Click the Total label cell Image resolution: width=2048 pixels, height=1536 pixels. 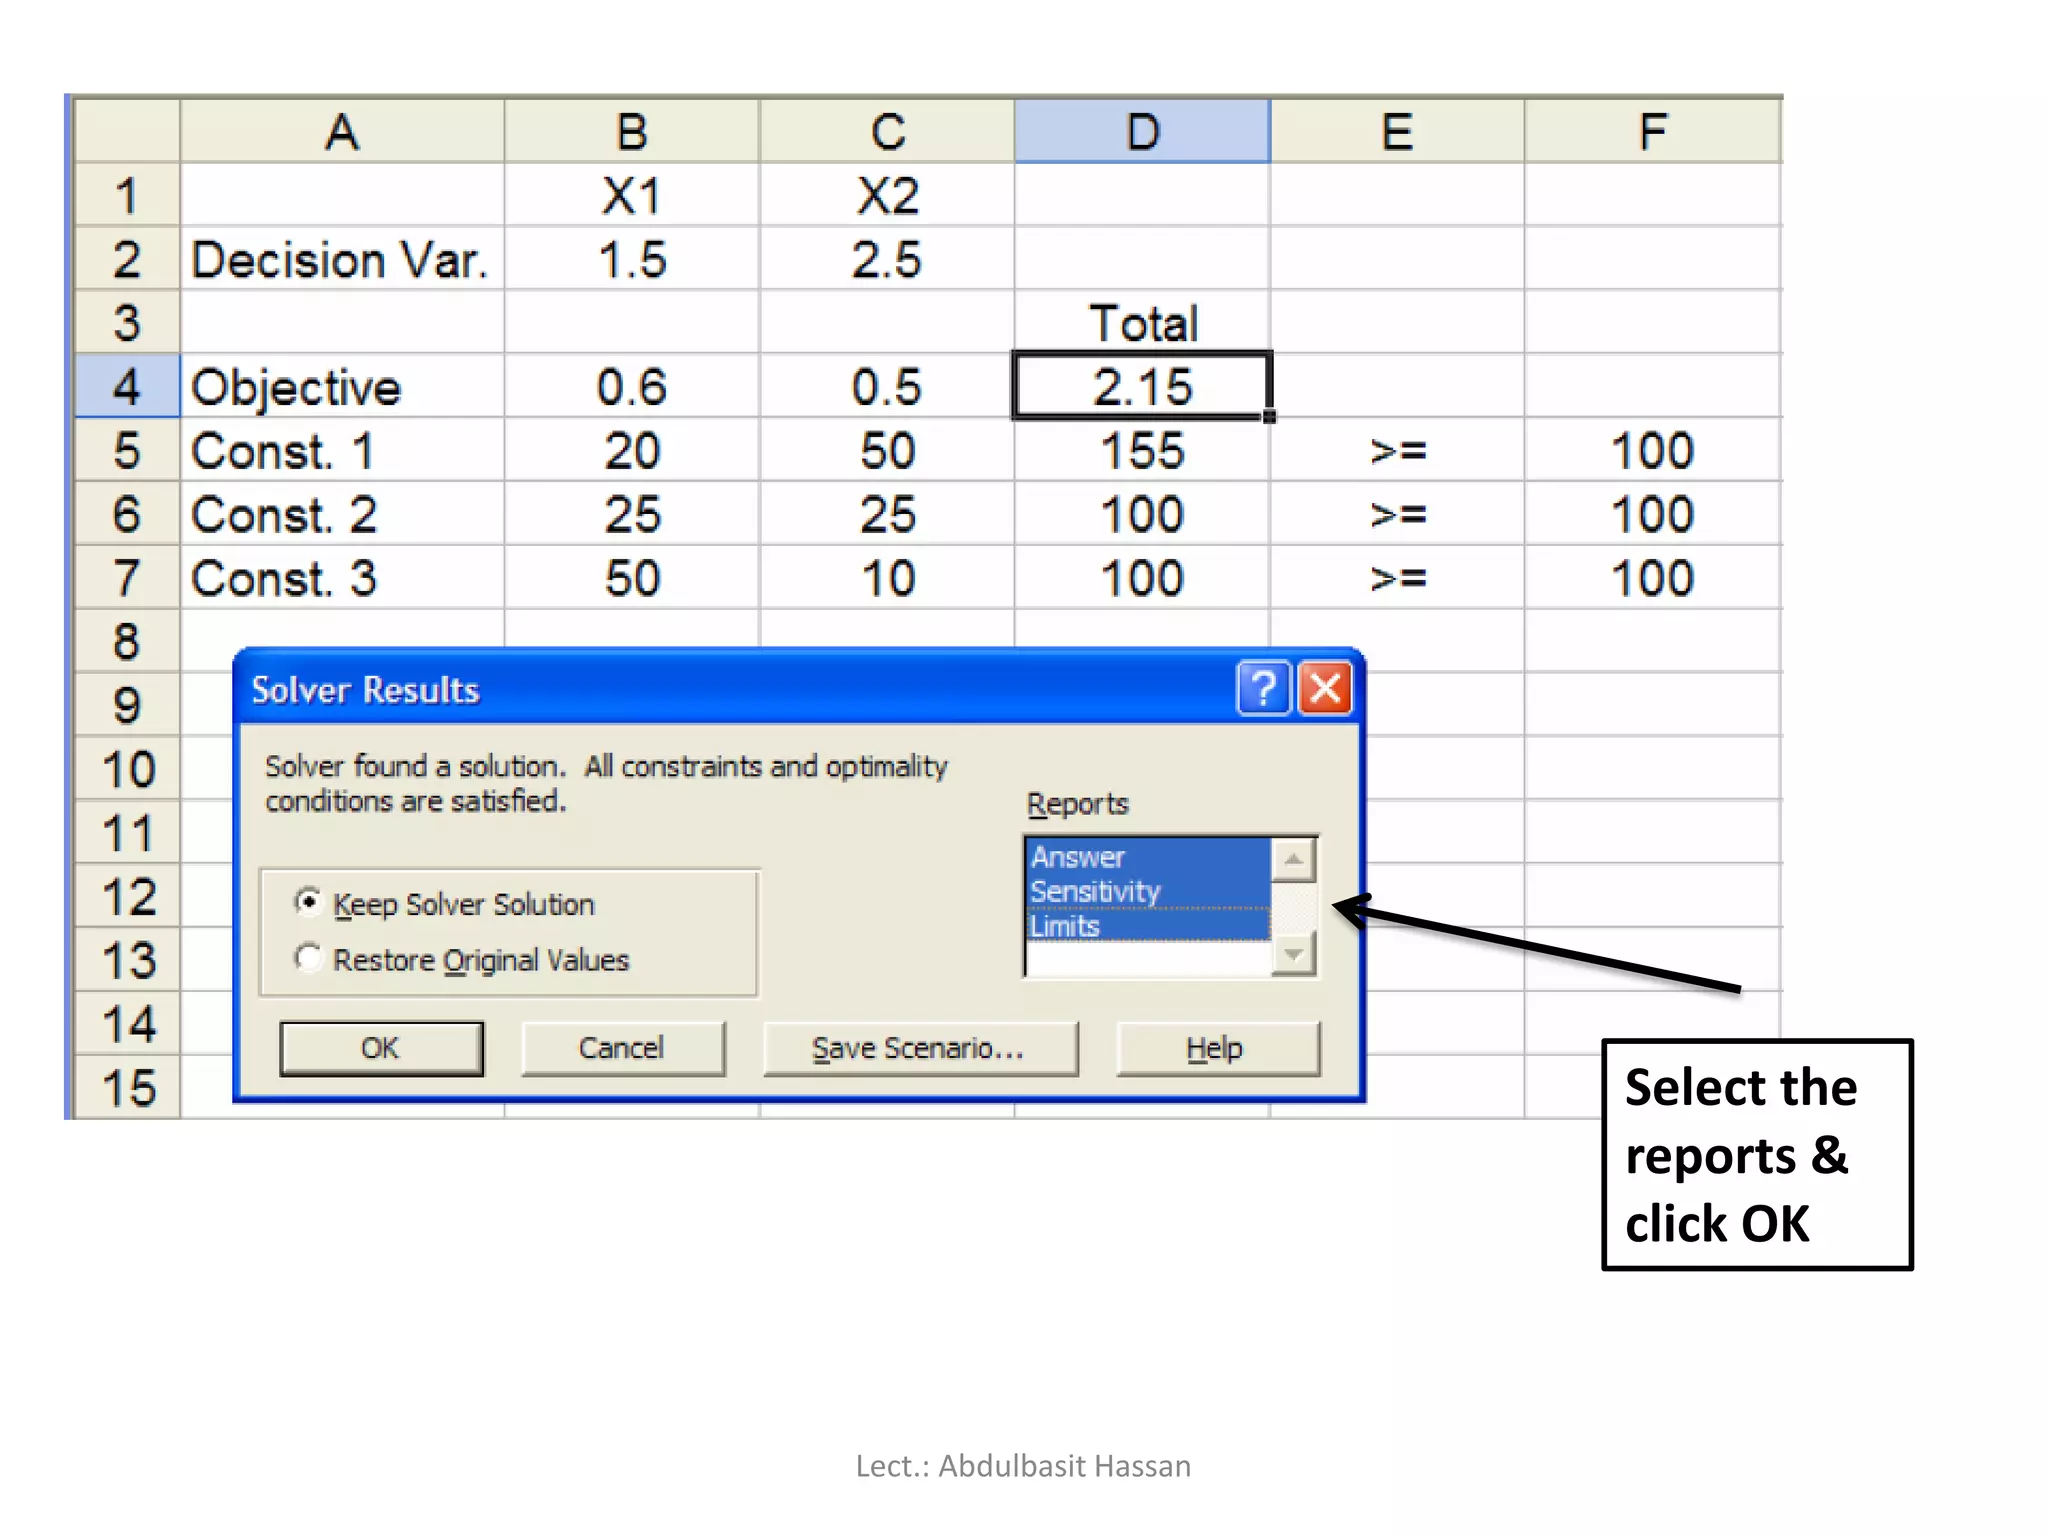click(1143, 322)
